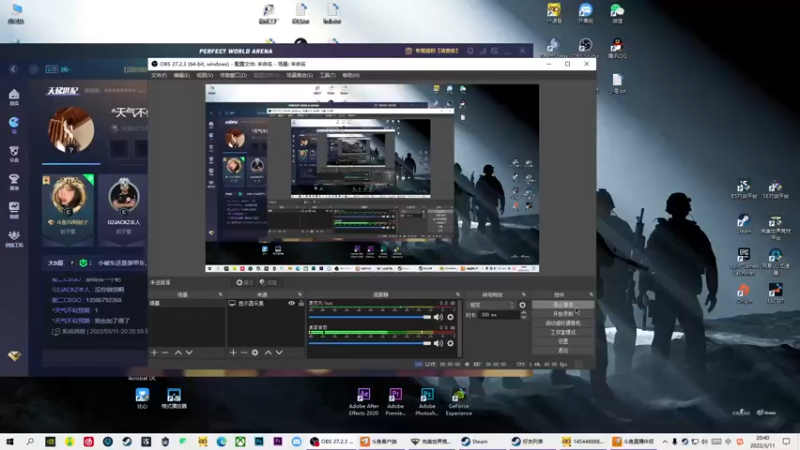Open source properties gear in Sources panel
800x450 pixels.
(255, 353)
